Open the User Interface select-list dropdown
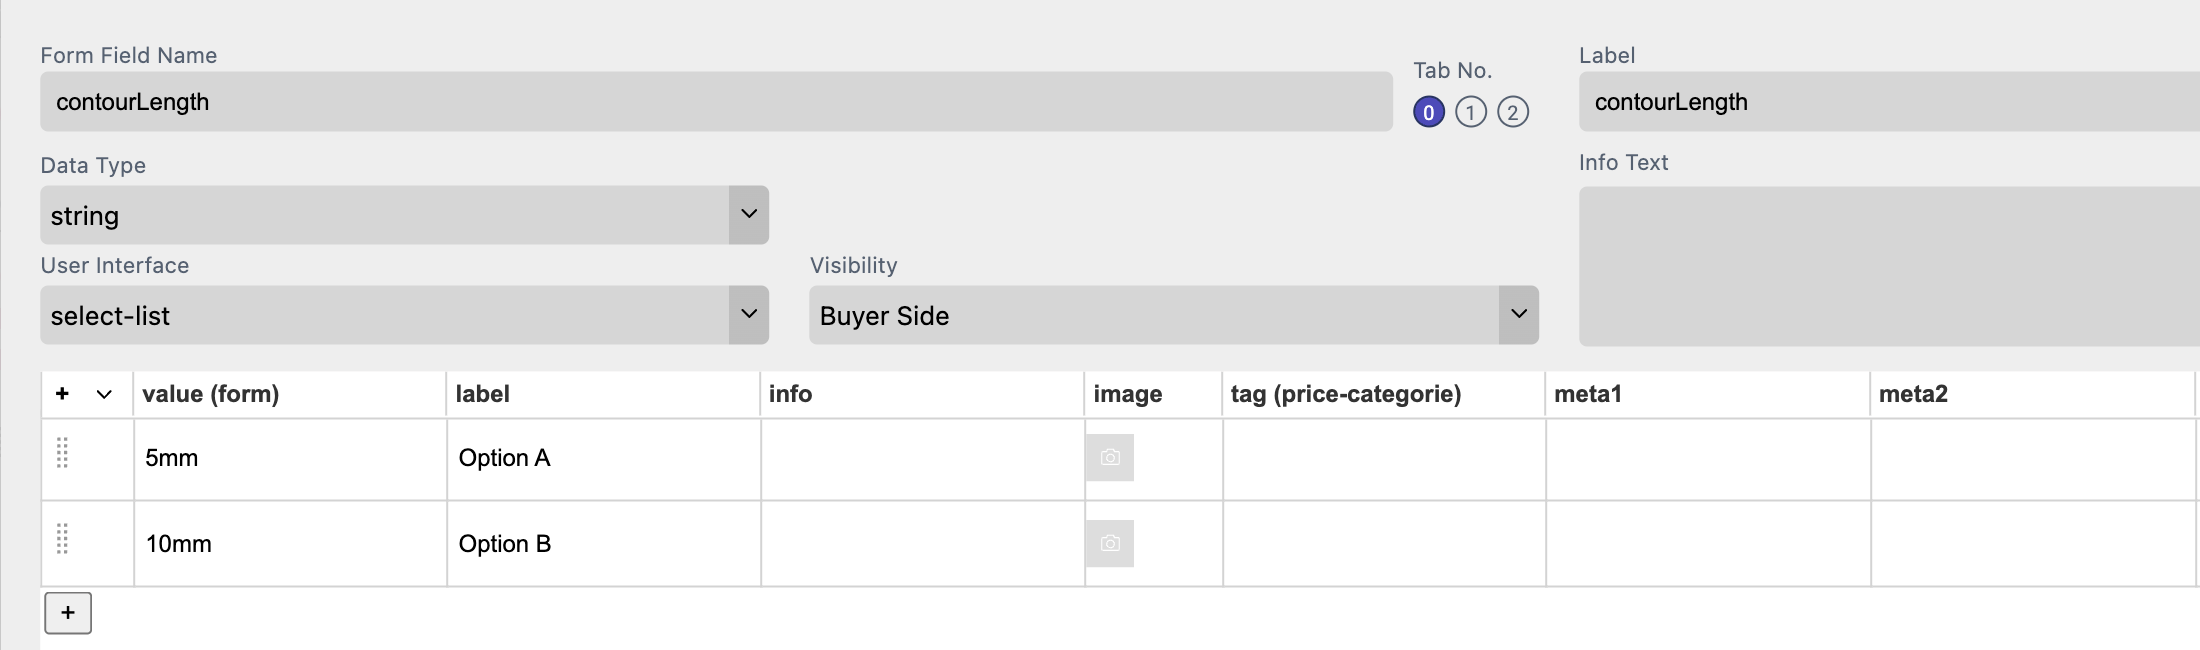 click(x=404, y=315)
